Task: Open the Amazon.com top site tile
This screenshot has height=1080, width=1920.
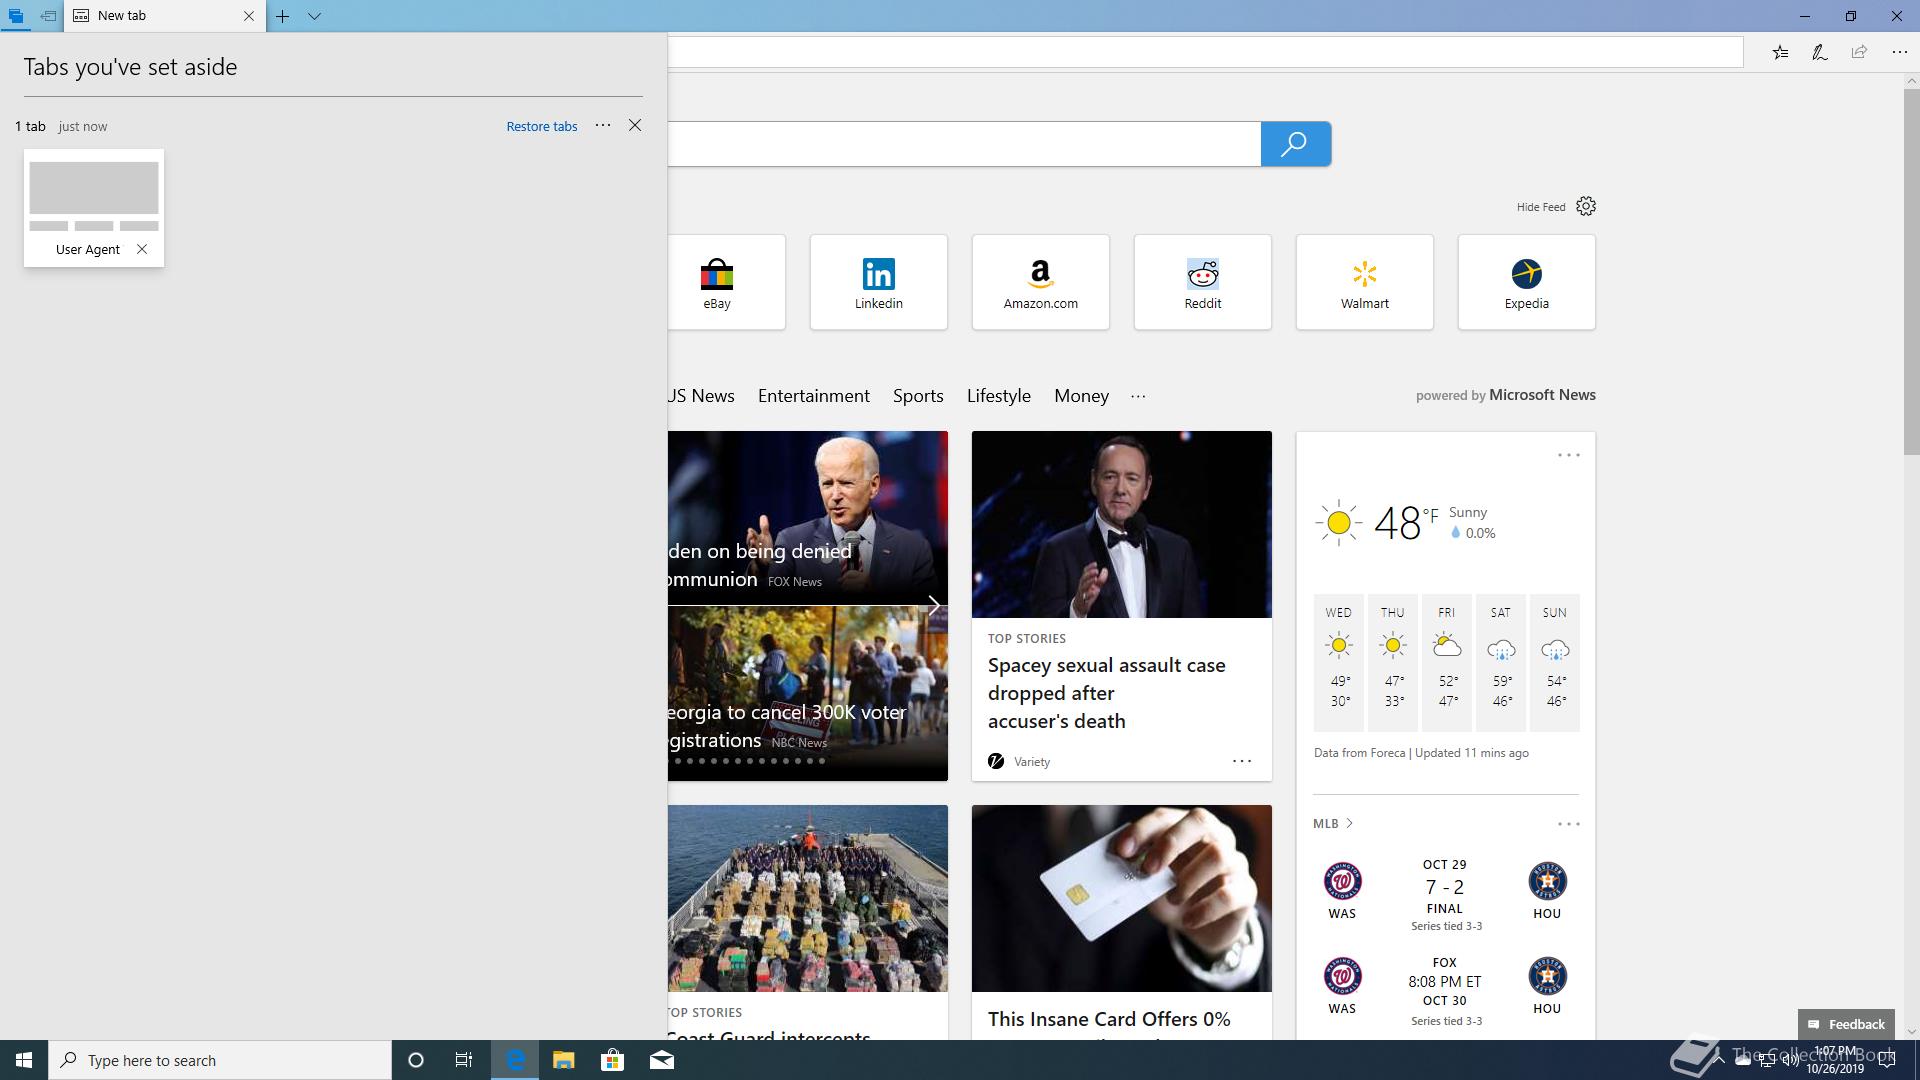Action: click(1041, 282)
